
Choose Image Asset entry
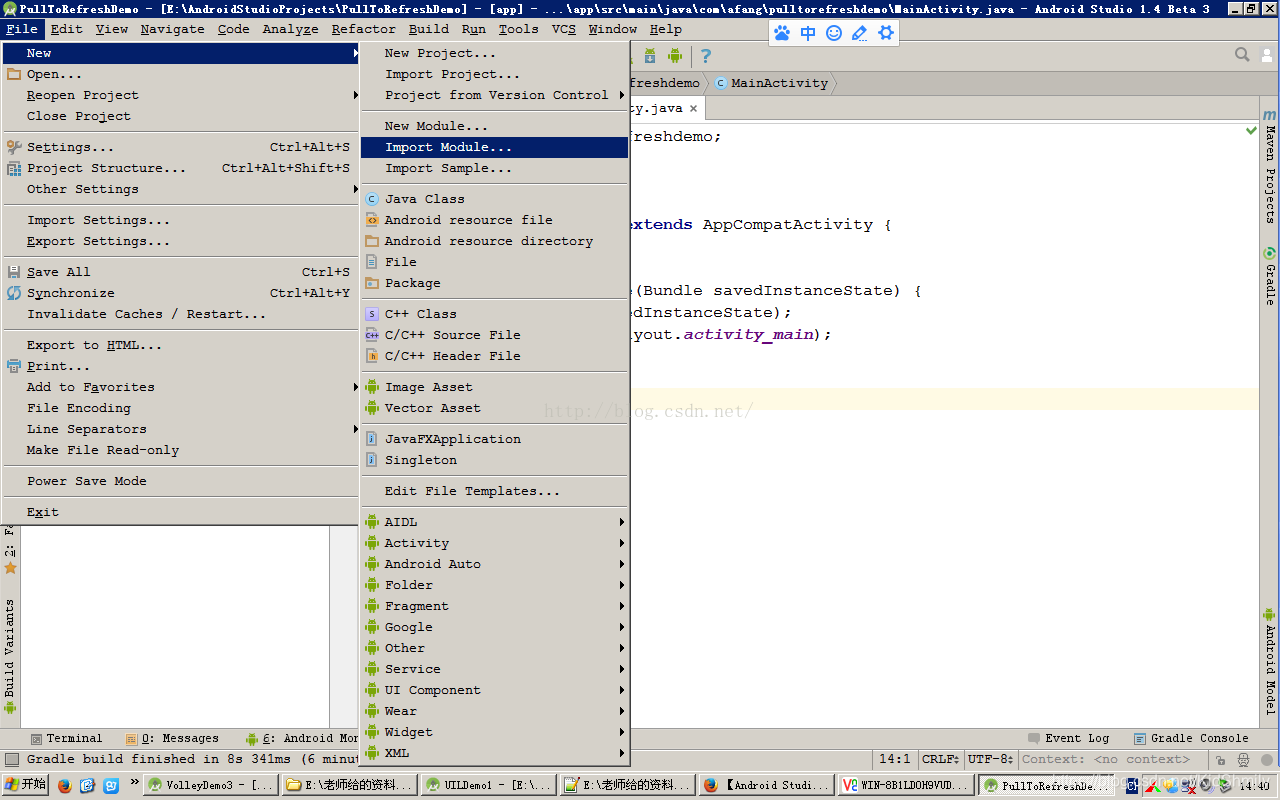pos(494,387)
